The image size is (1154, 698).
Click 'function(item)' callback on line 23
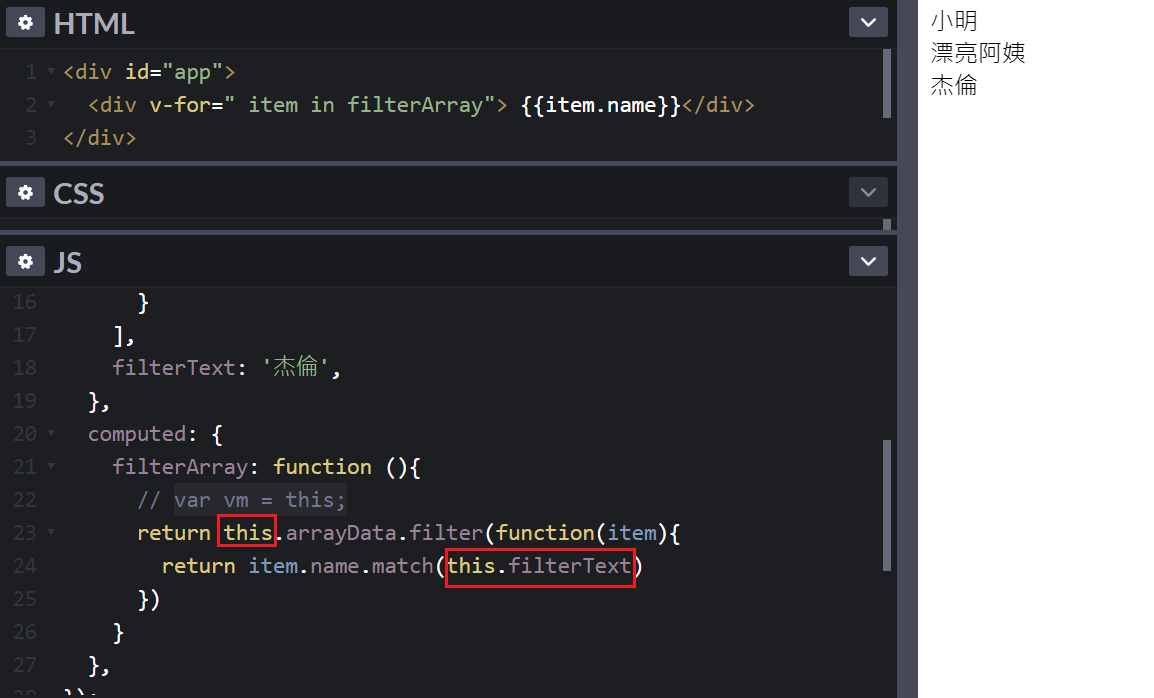pos(582,533)
